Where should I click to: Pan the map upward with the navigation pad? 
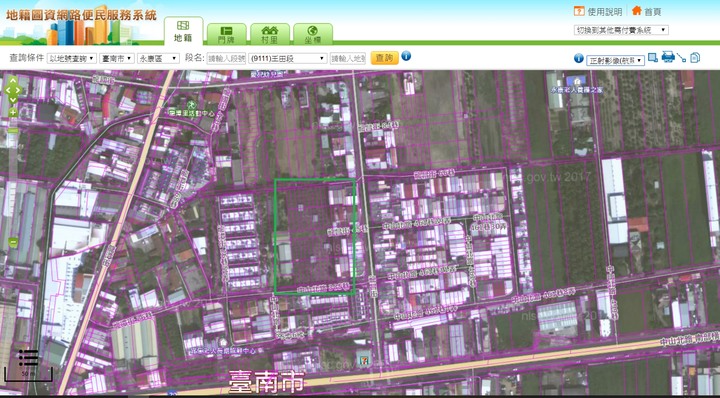(x=12, y=81)
